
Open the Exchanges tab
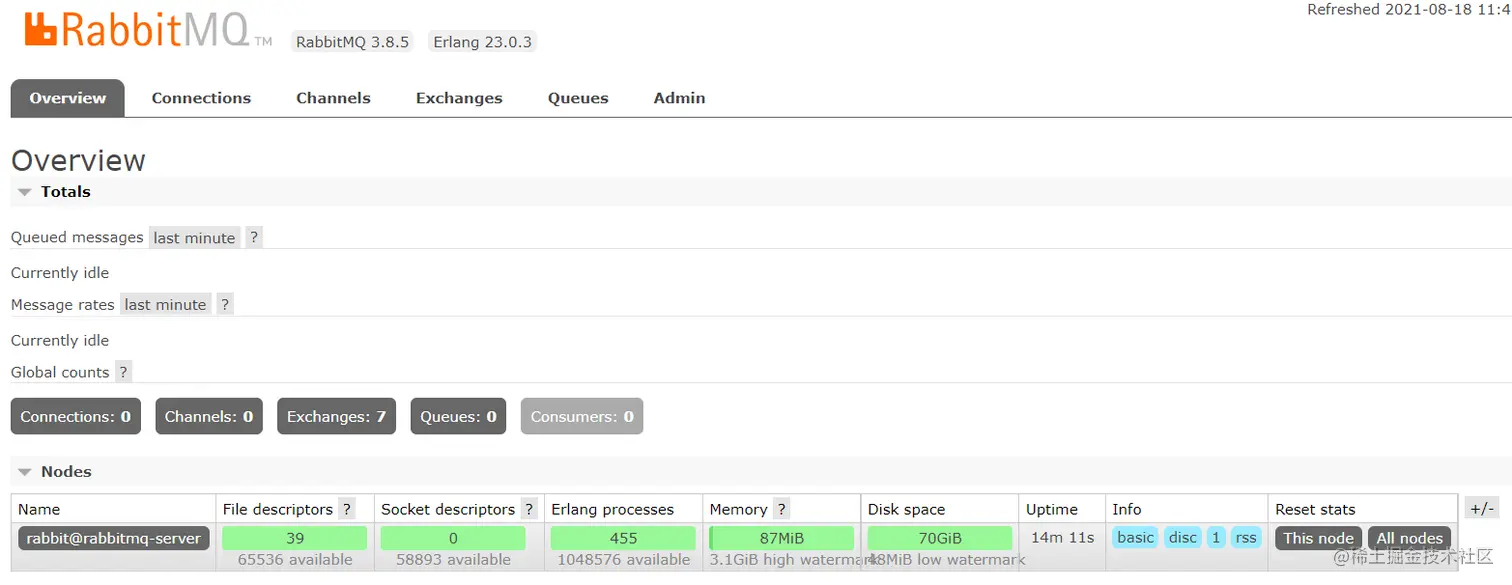[459, 98]
